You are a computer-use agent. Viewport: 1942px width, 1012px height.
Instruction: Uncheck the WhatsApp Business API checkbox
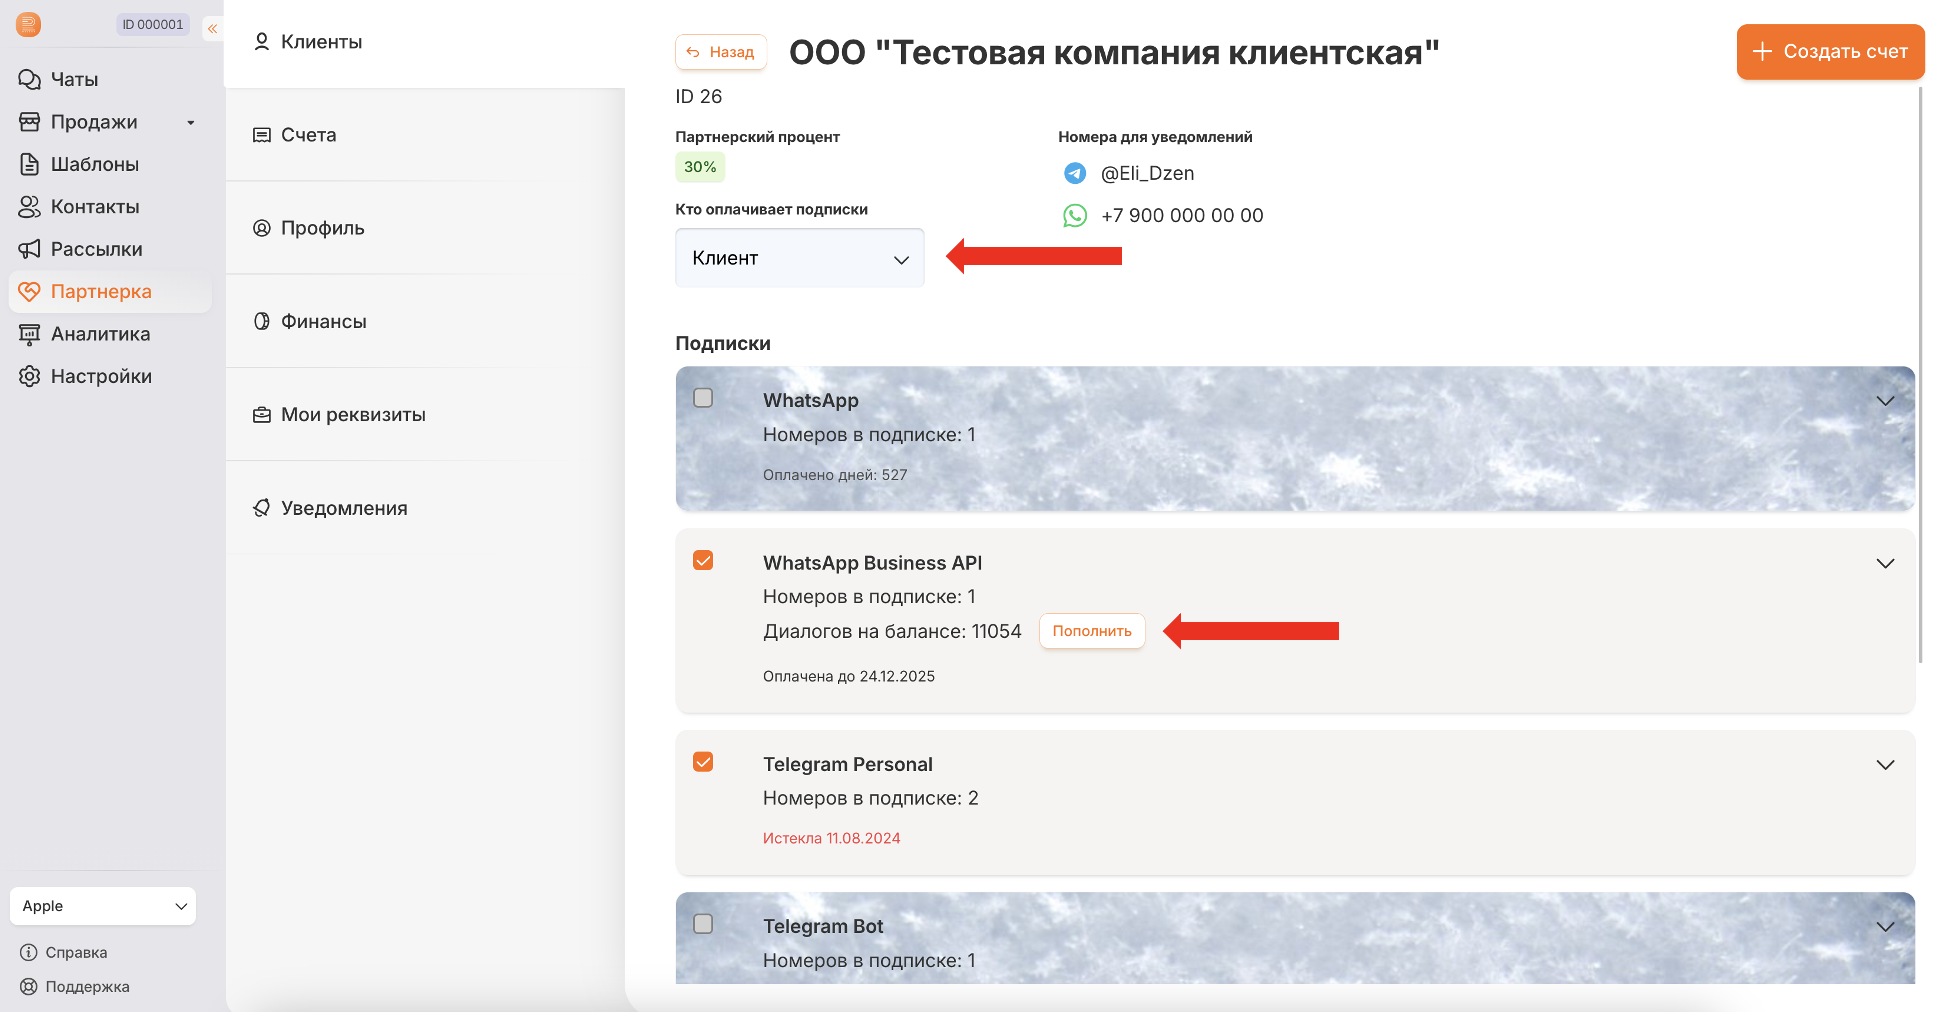[703, 560]
